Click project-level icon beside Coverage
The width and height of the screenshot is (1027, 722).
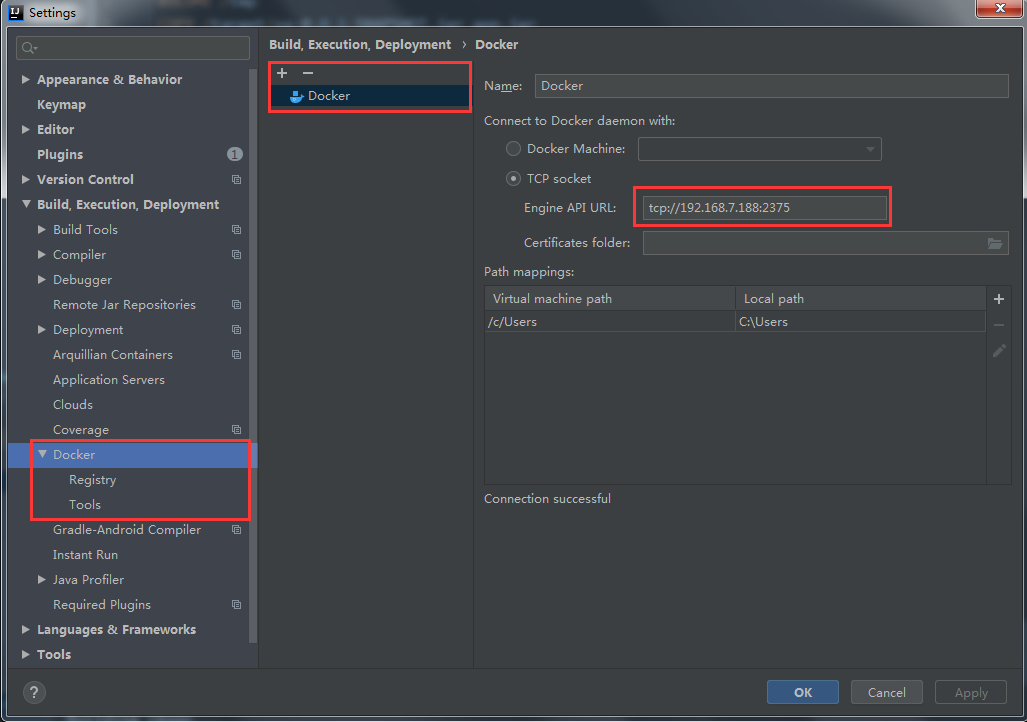(x=236, y=430)
